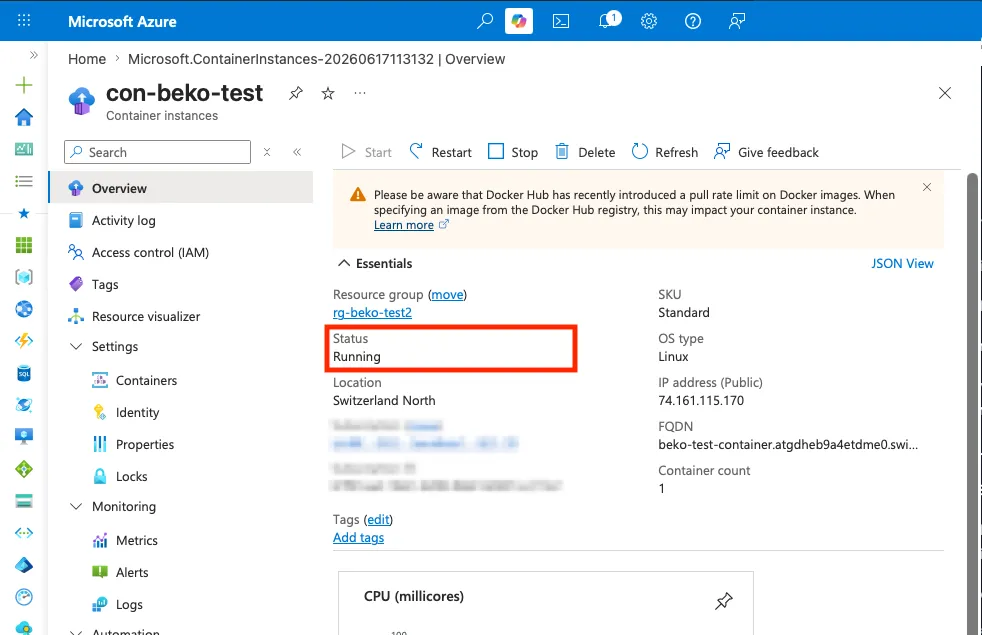982x635 pixels.
Task: Open Resource groups cube icon in sidebar
Action: pos(24,277)
